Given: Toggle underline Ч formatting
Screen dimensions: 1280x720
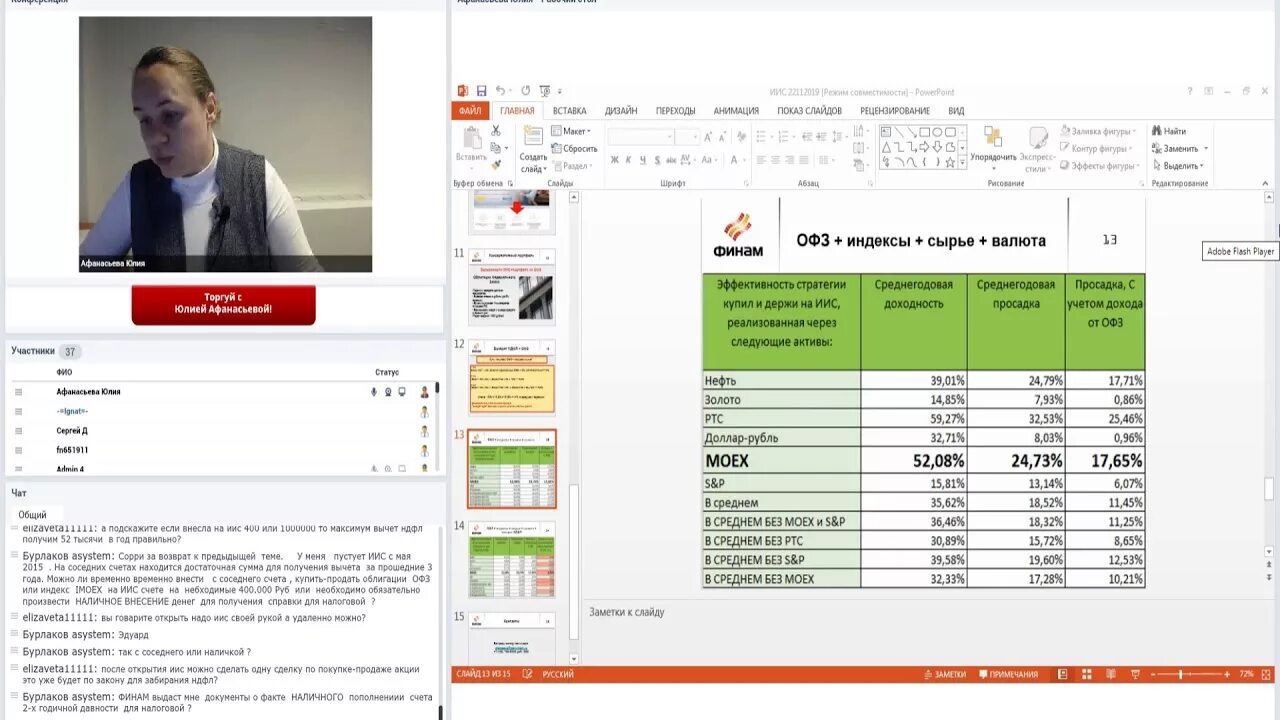Looking at the screenshot, I should [643, 160].
